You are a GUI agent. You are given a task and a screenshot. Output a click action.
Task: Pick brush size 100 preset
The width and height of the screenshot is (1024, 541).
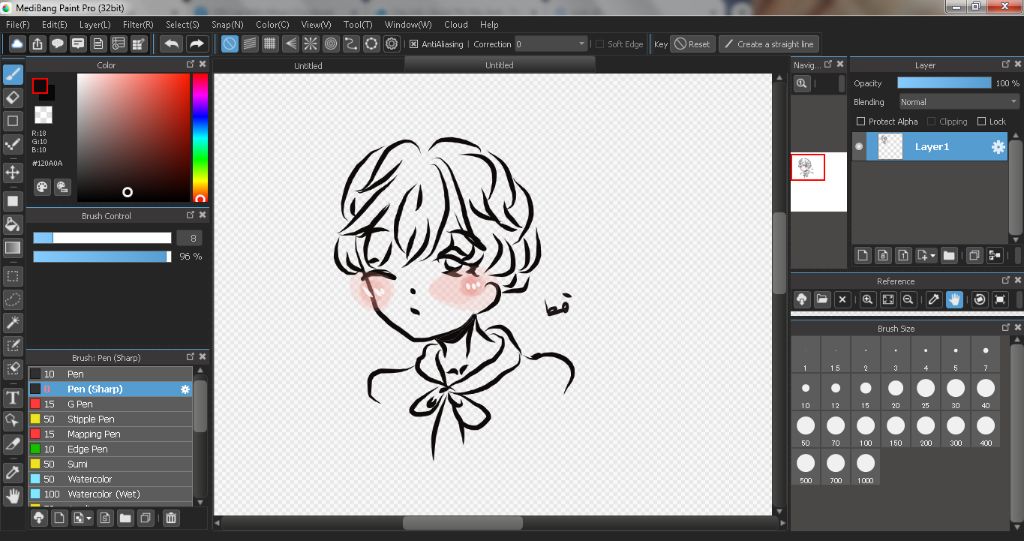point(865,429)
